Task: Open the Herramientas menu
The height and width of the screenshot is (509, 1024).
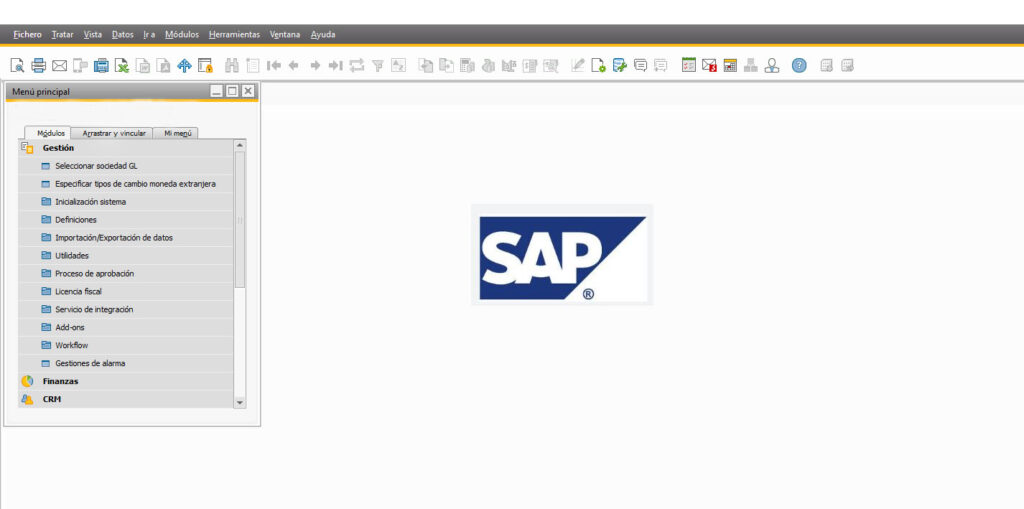Action: click(234, 35)
